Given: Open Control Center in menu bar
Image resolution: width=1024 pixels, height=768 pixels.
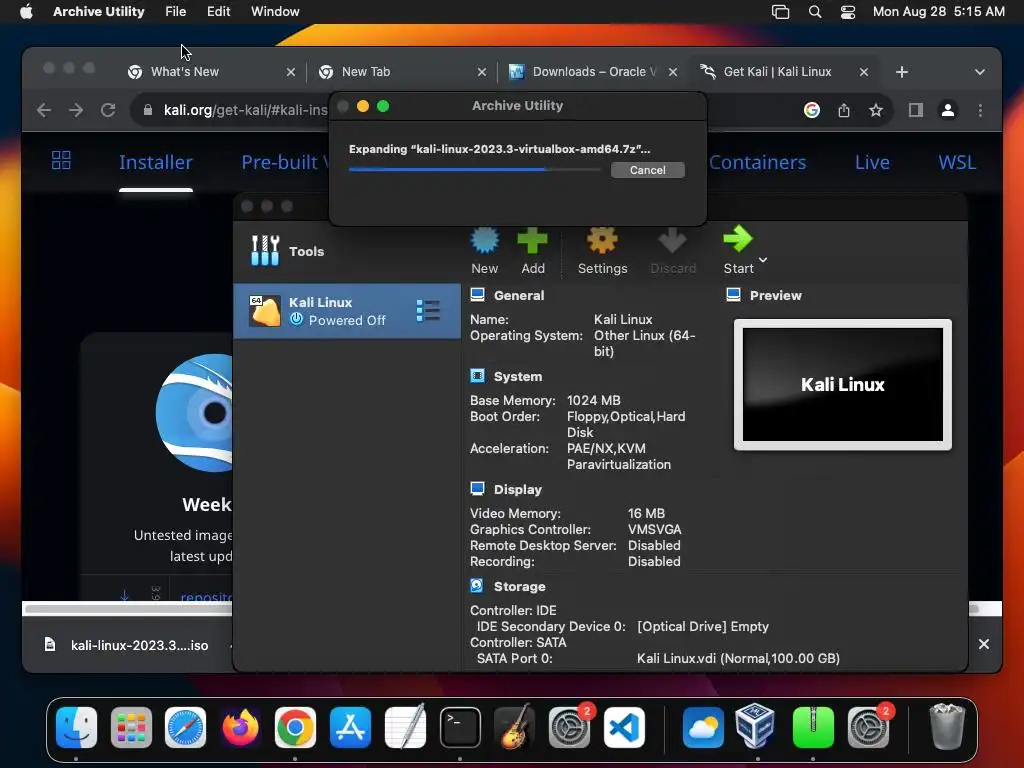Looking at the screenshot, I should click(x=848, y=11).
